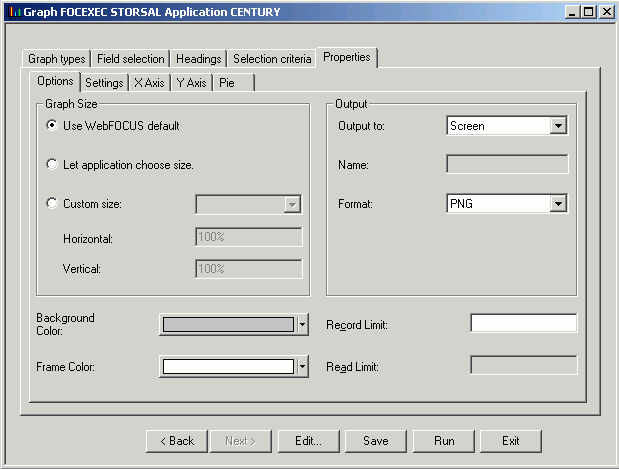
Task: Exit the graph assistant
Action: point(510,441)
